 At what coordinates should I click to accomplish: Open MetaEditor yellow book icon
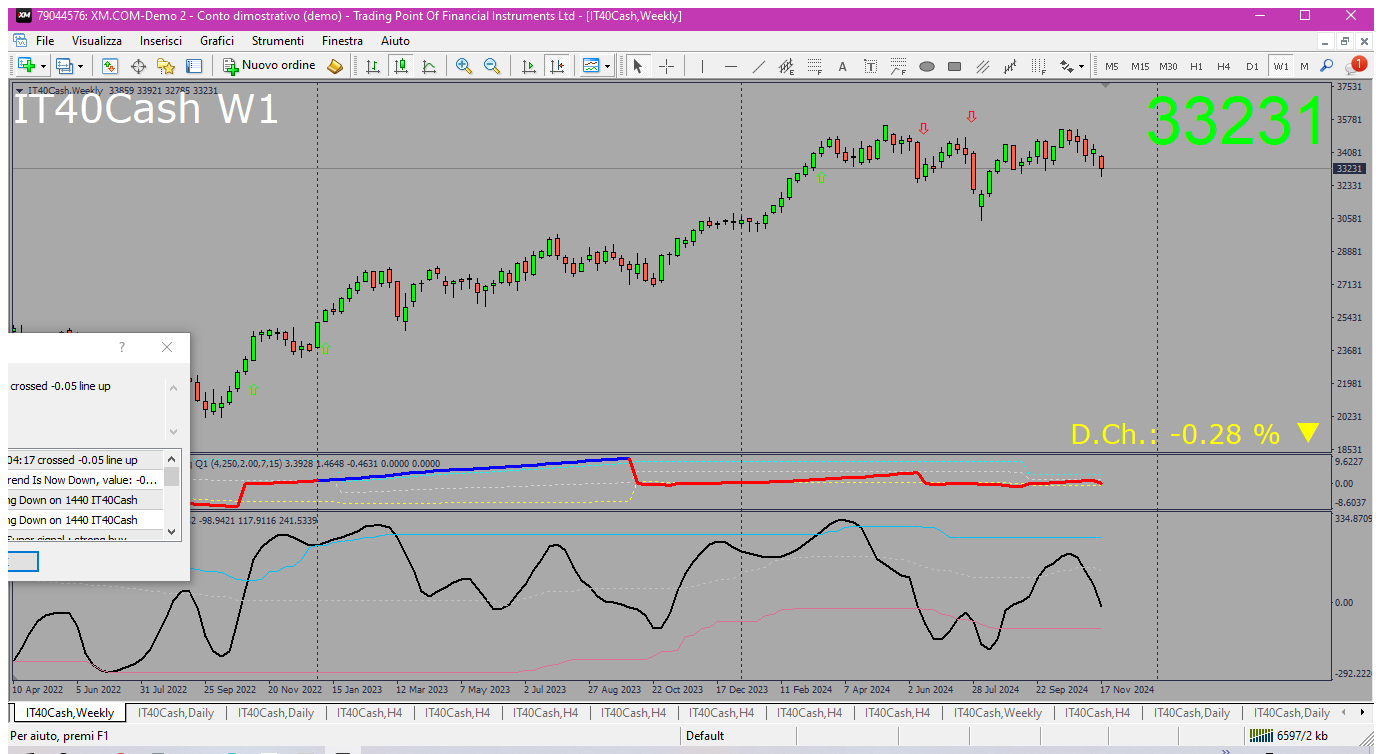[335, 66]
